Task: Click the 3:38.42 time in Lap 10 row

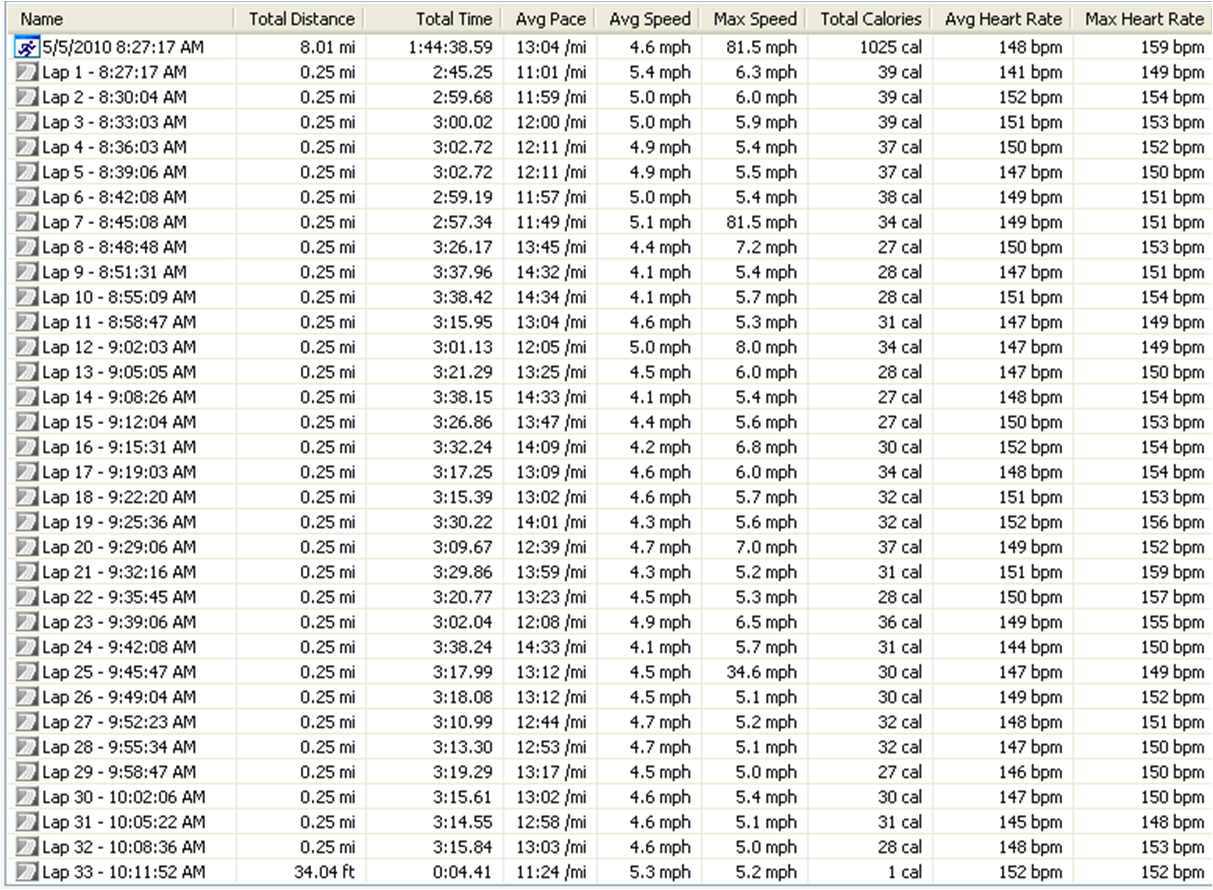Action: tap(463, 297)
